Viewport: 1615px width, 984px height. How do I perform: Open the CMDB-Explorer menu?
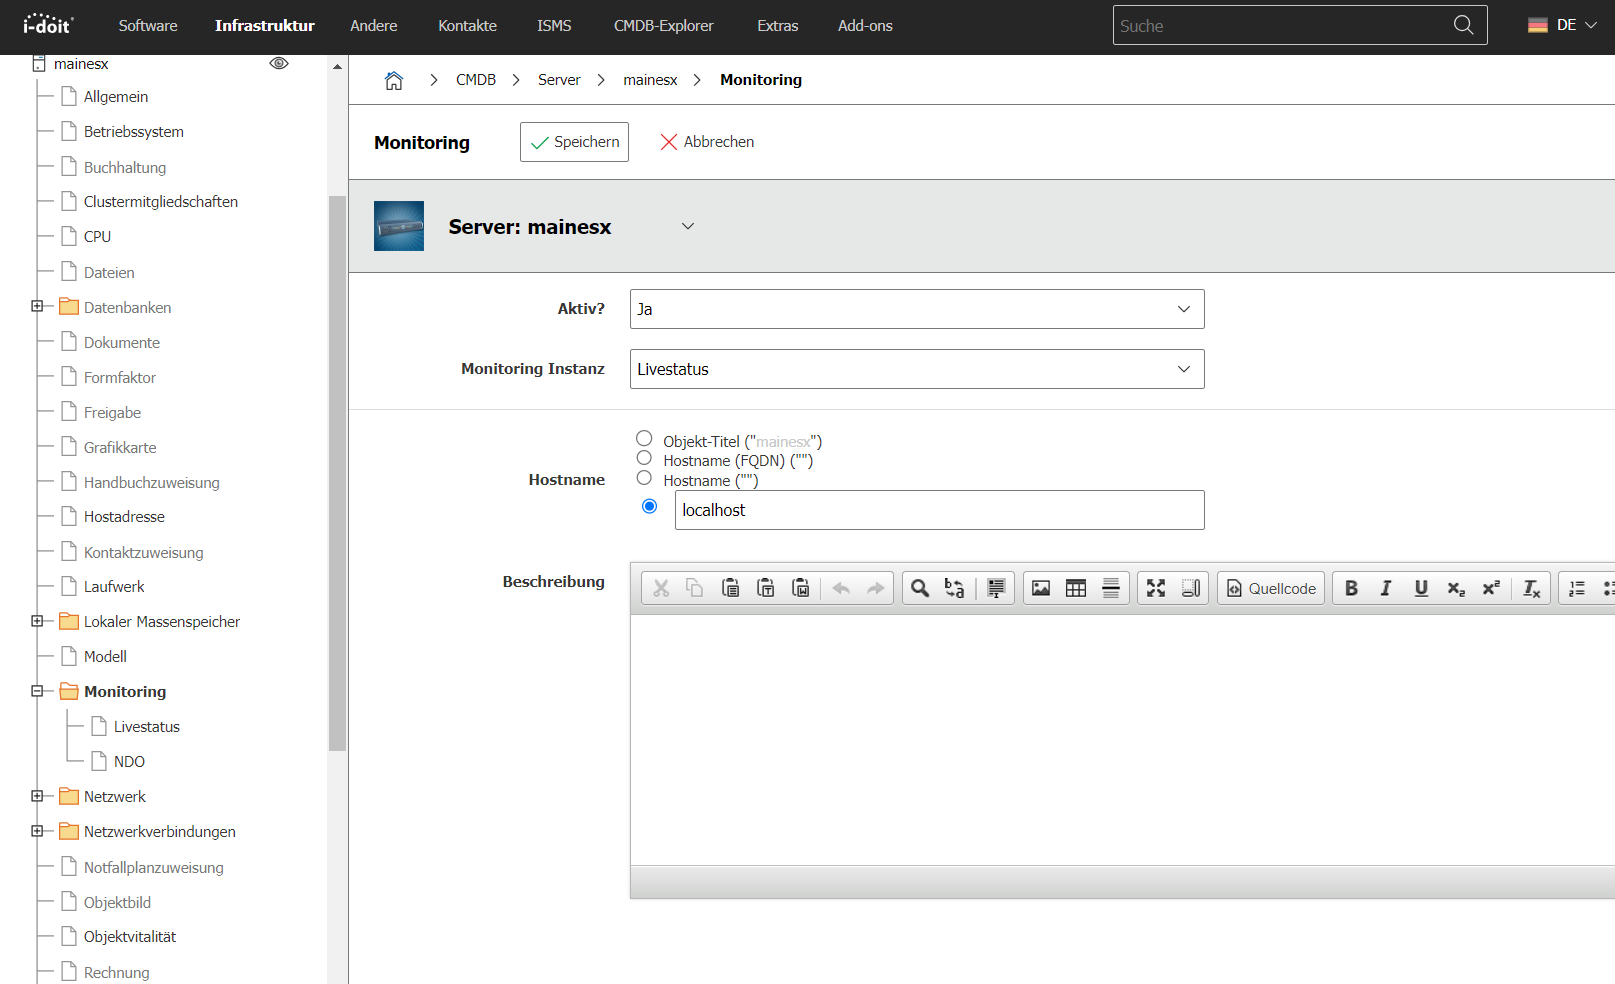click(x=663, y=26)
